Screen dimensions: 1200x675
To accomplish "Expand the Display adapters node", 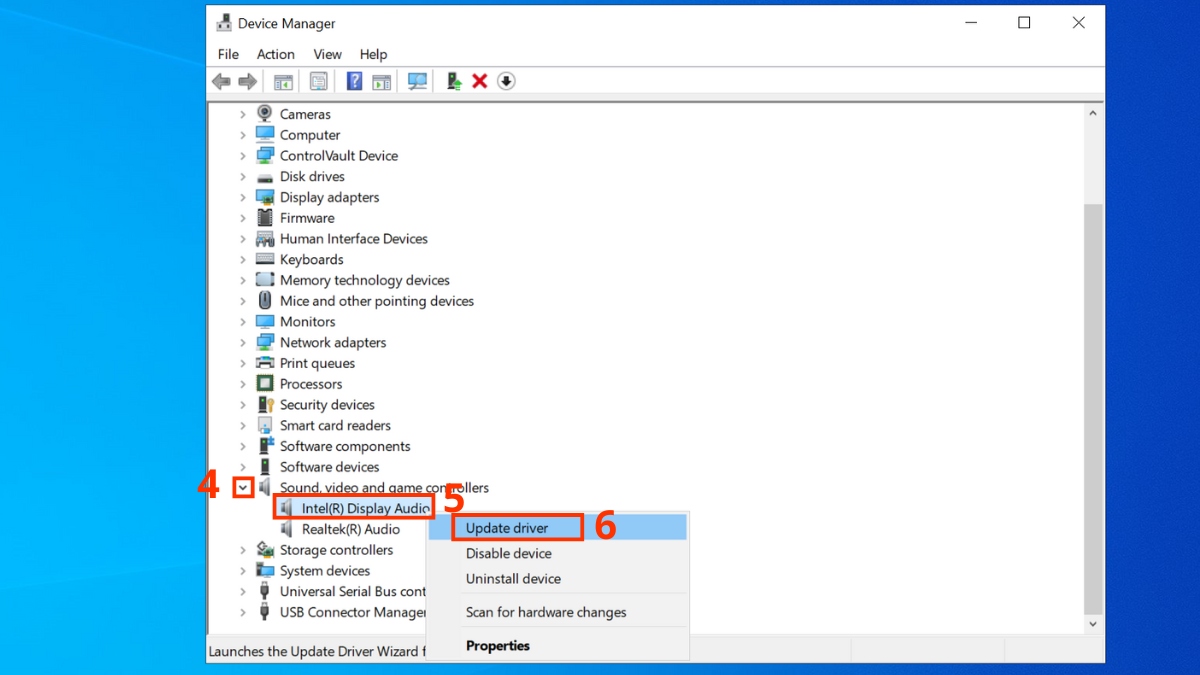I will [x=243, y=197].
